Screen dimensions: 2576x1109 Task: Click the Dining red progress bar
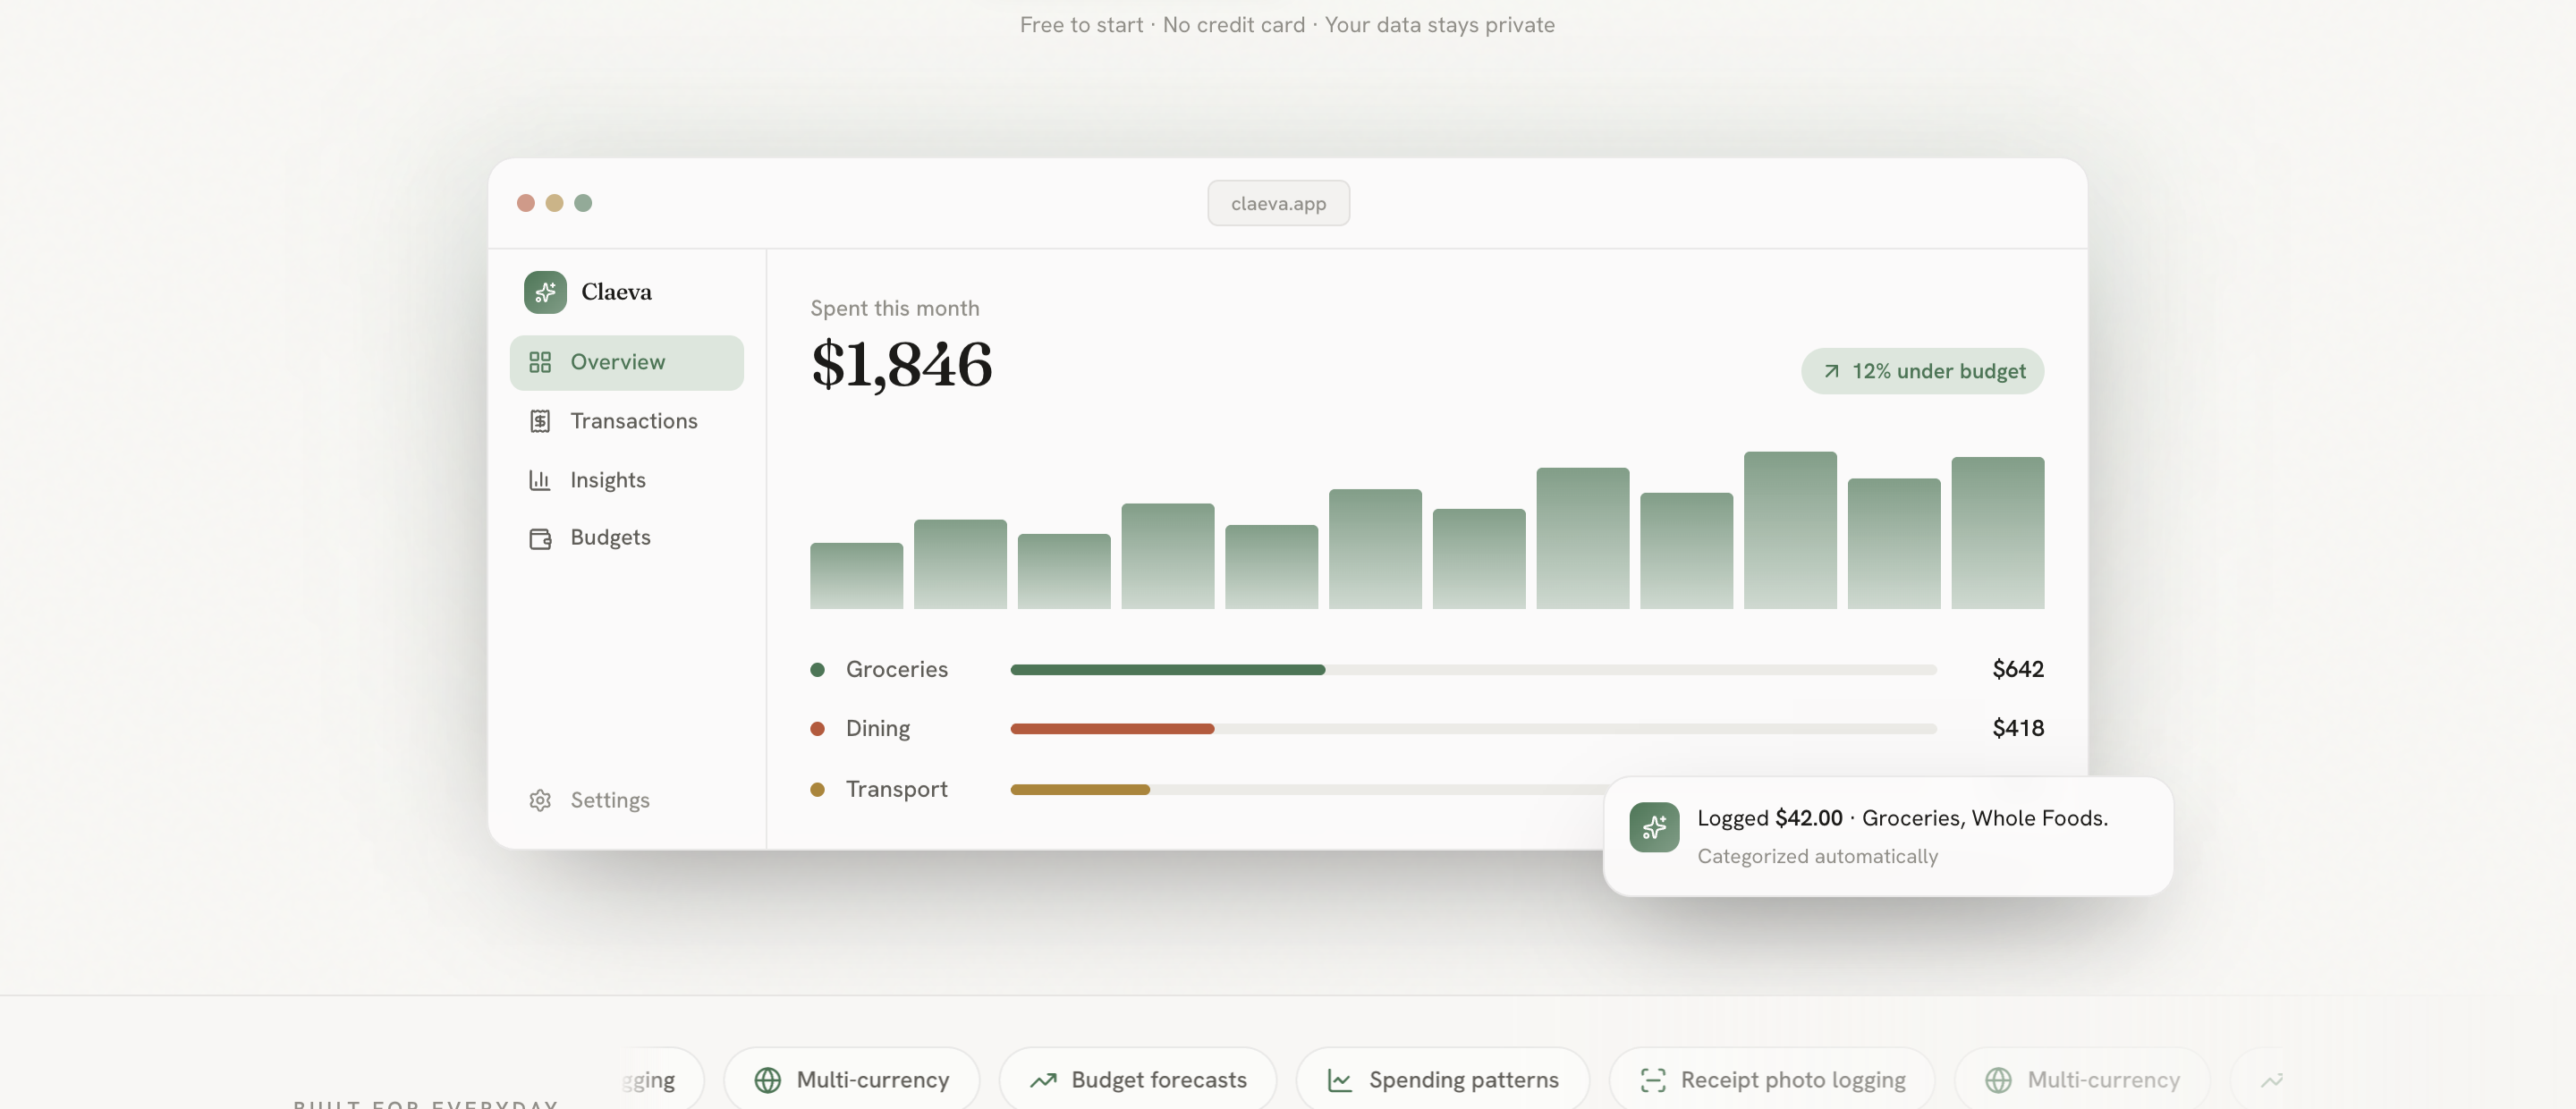click(x=1112, y=729)
